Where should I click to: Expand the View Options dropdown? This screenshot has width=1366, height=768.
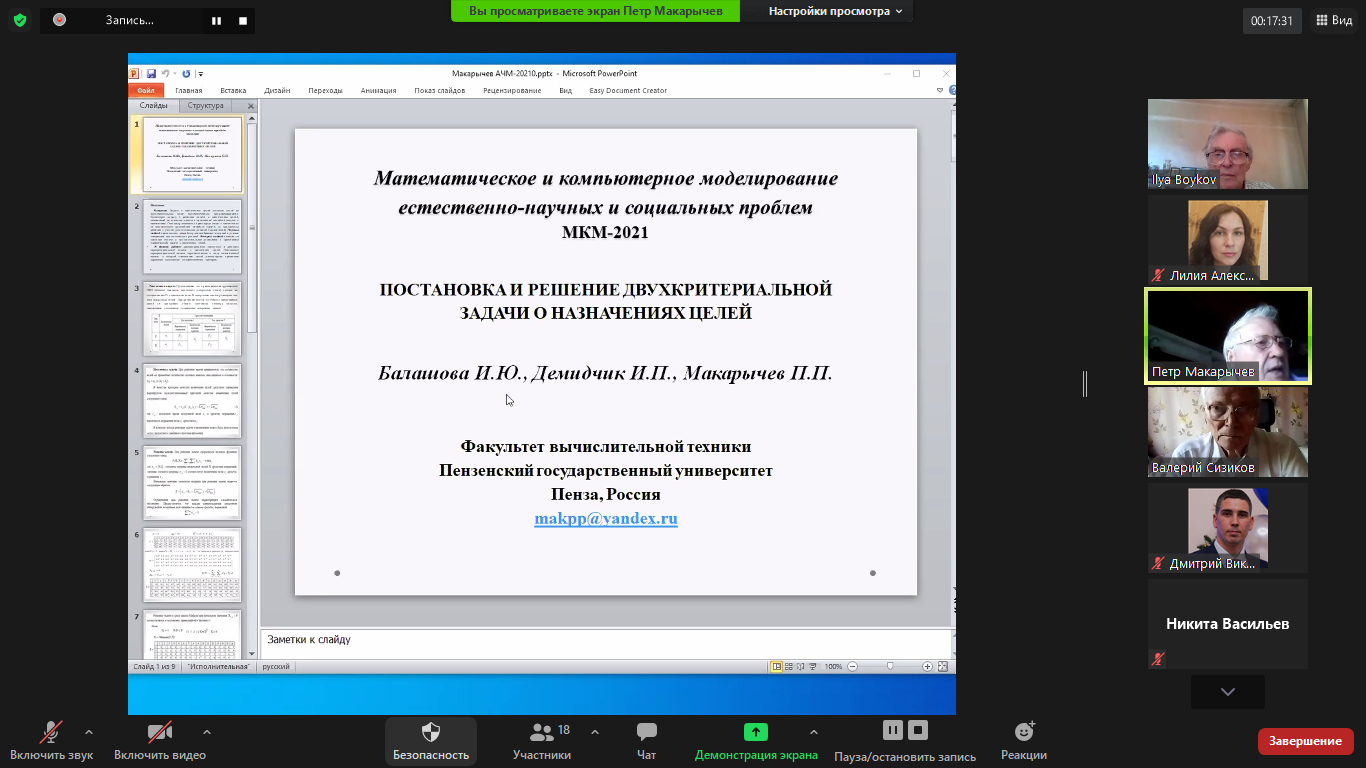click(835, 11)
